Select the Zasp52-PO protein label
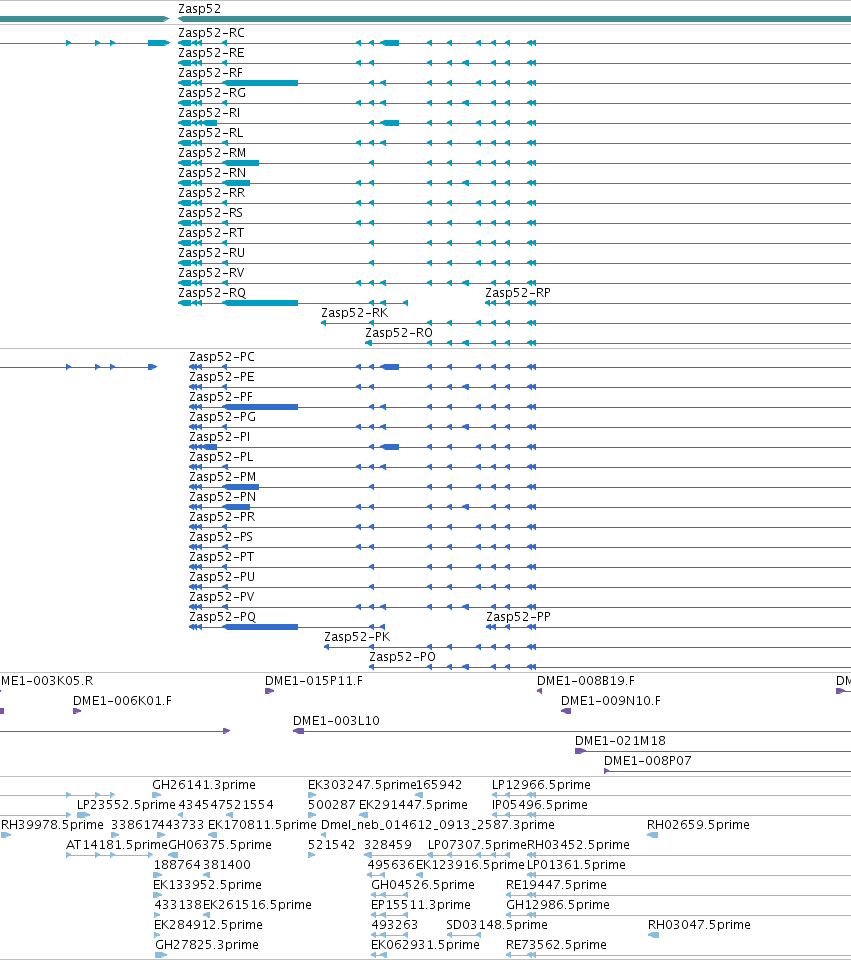The height and width of the screenshot is (960, 851). 402,657
